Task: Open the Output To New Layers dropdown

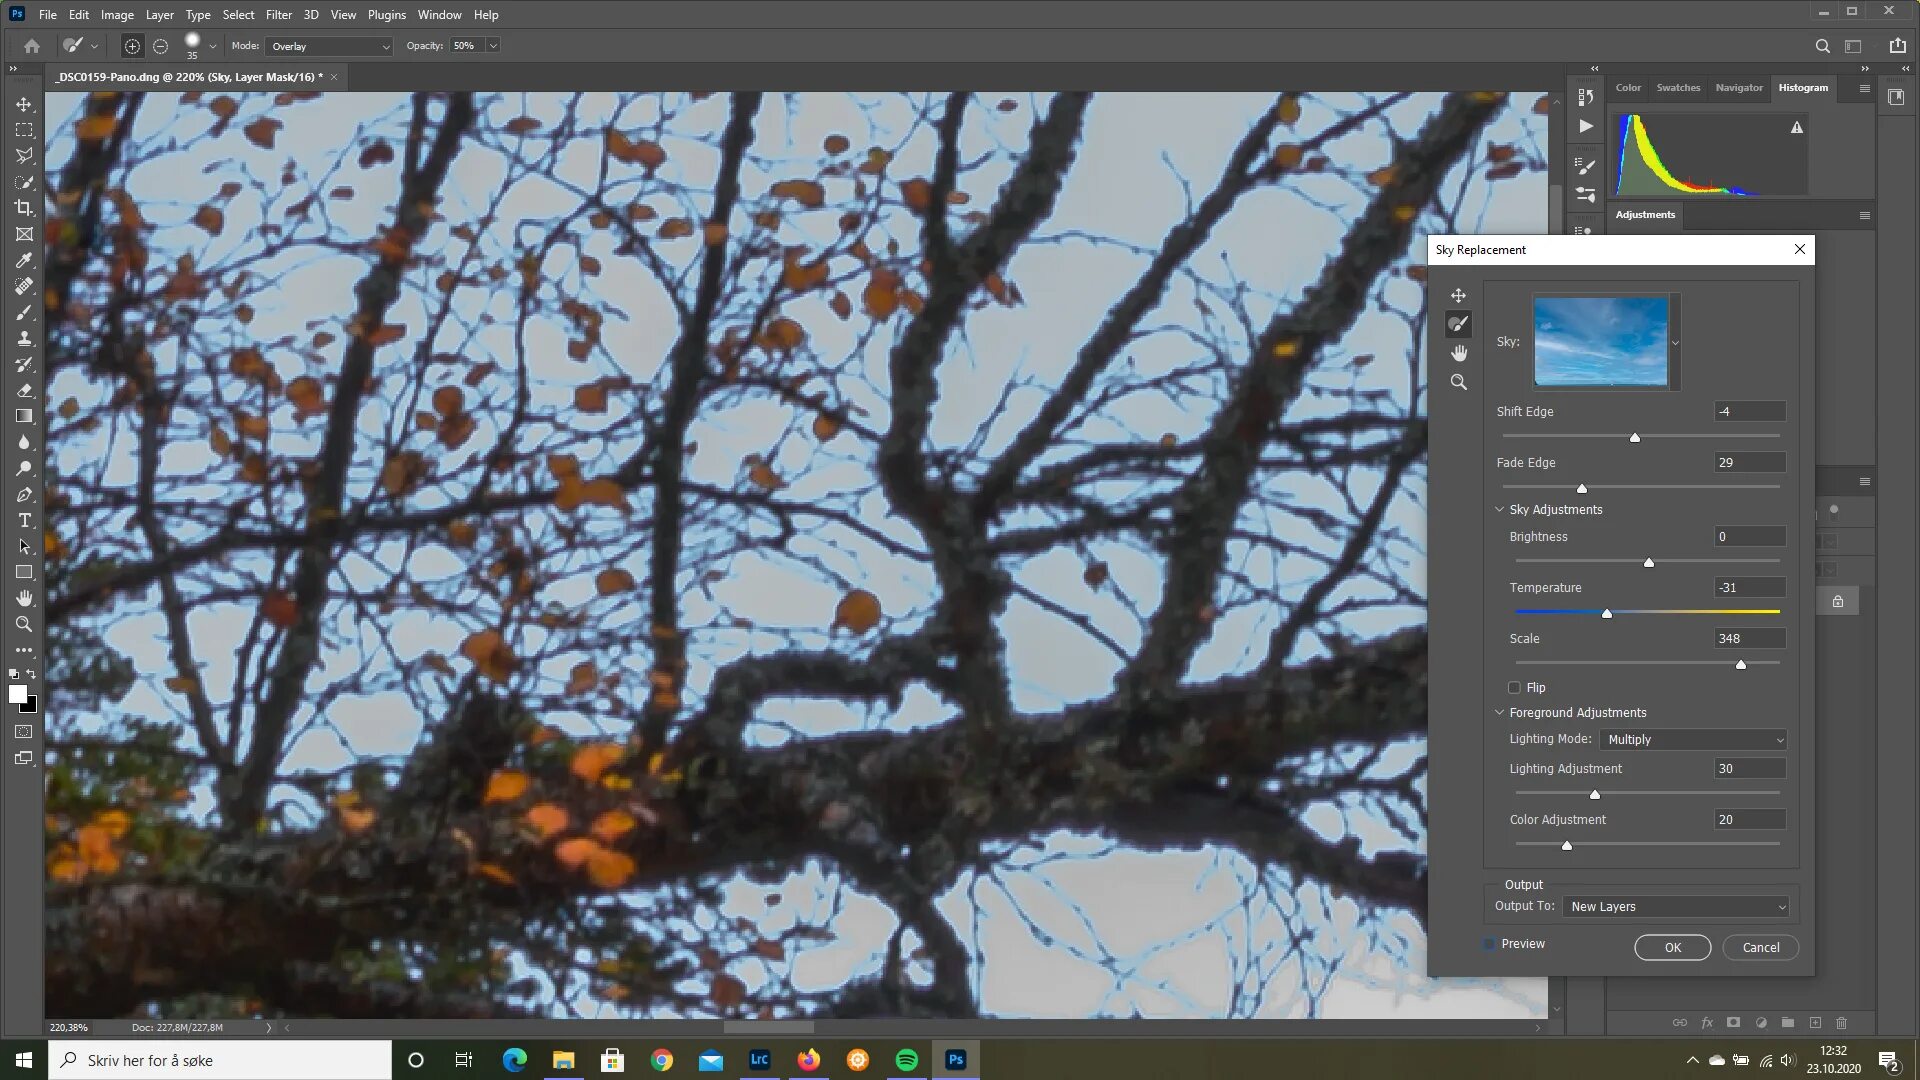Action: pyautogui.click(x=1676, y=907)
